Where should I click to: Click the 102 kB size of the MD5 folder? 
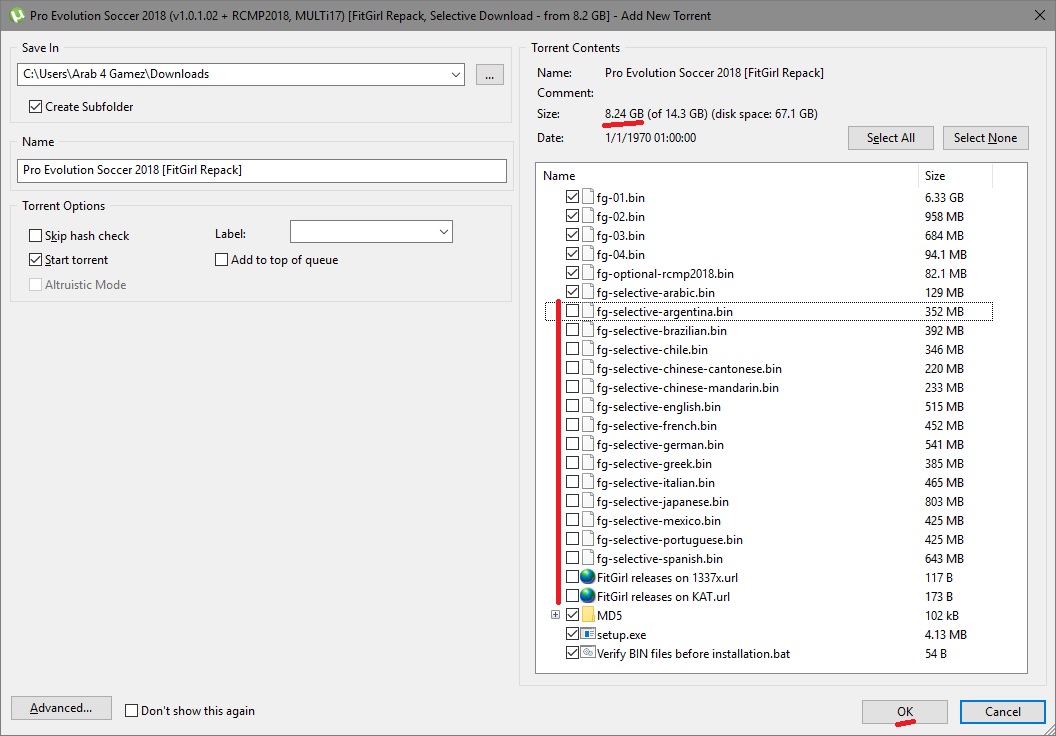(942, 615)
